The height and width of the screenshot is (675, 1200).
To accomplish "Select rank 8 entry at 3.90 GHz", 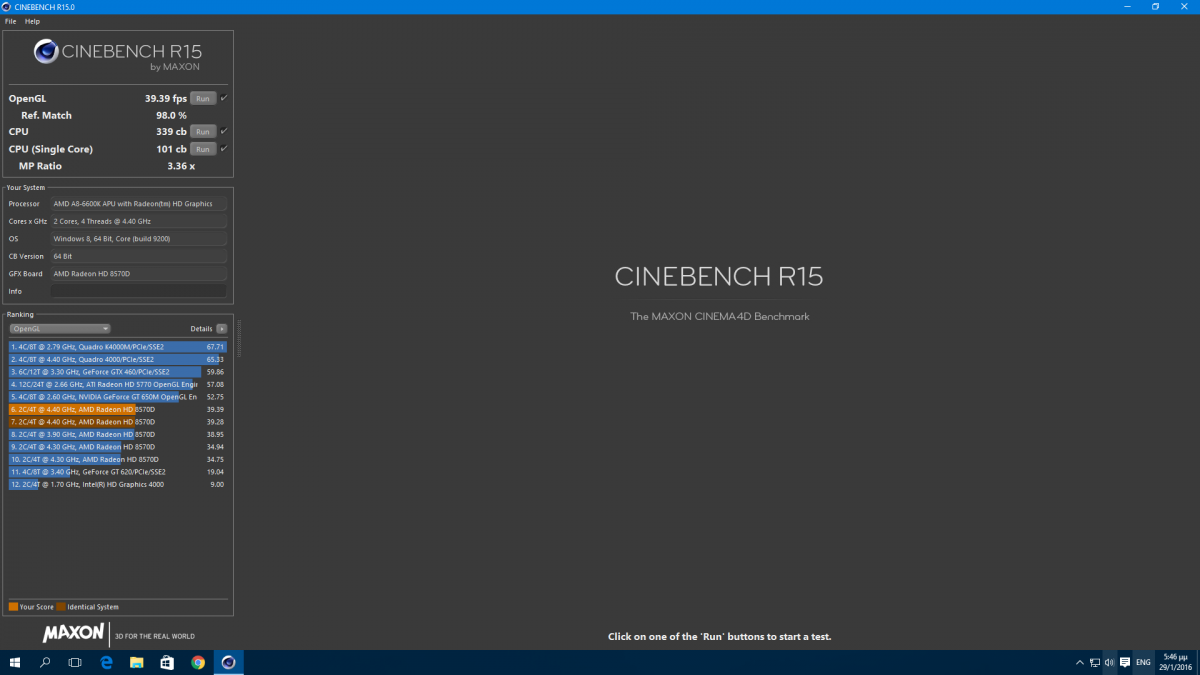I will [118, 434].
